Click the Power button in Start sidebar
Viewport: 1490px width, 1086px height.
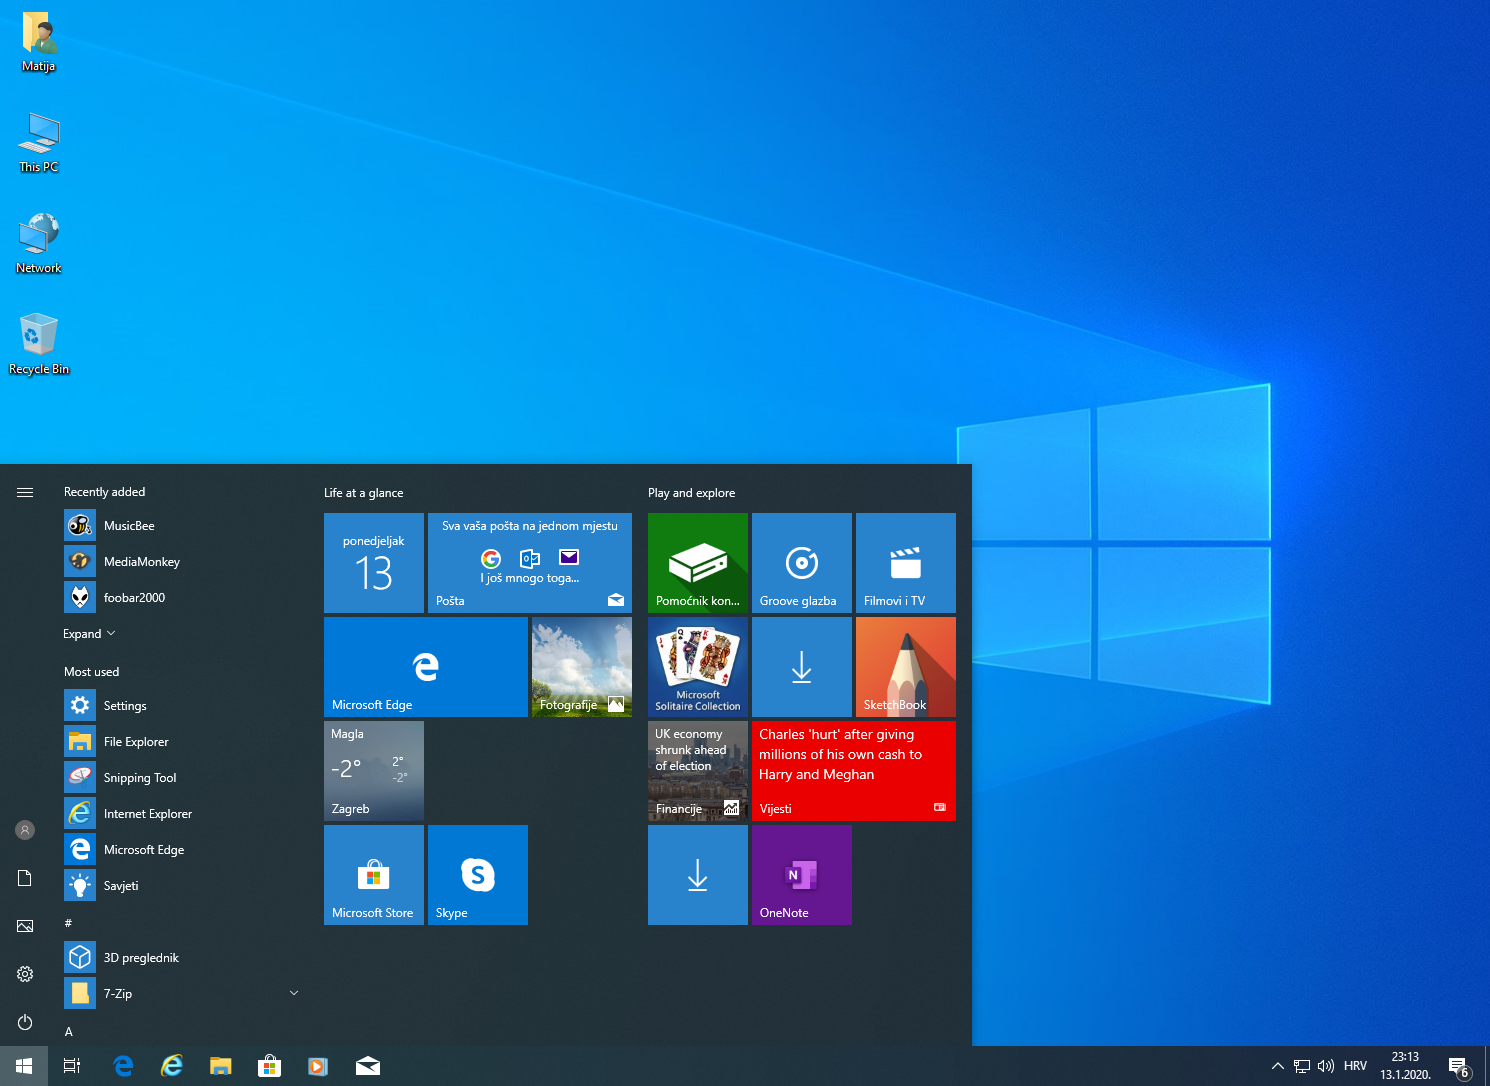[25, 1022]
